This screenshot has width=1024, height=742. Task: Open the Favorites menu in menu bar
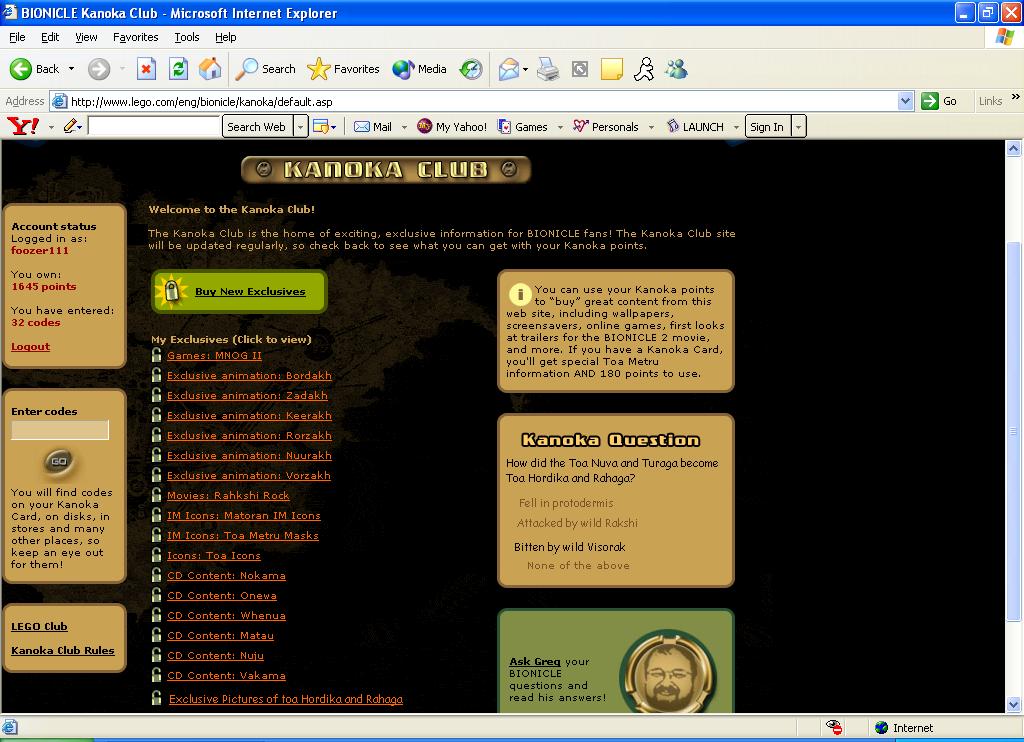135,37
